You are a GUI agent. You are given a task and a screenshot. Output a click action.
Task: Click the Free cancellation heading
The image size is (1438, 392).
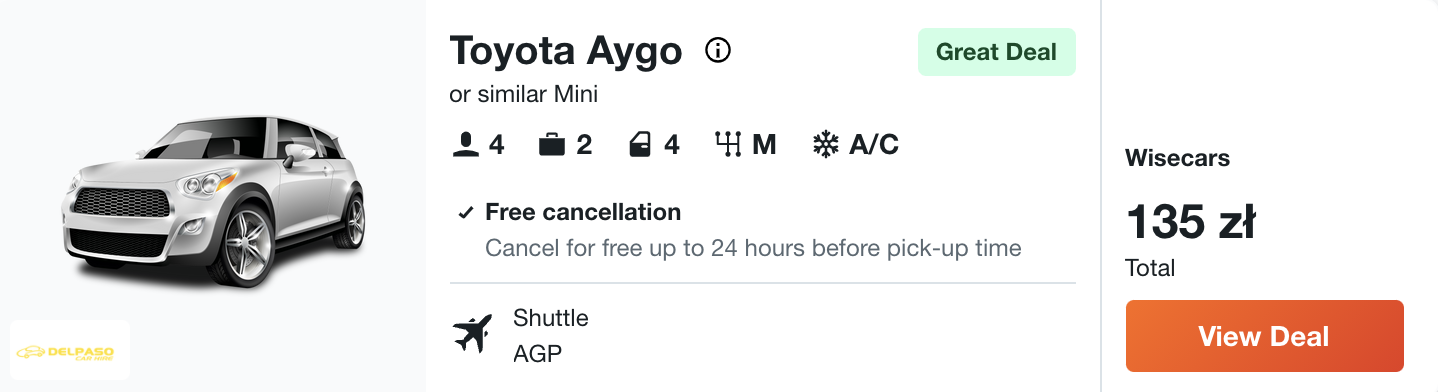tap(583, 212)
